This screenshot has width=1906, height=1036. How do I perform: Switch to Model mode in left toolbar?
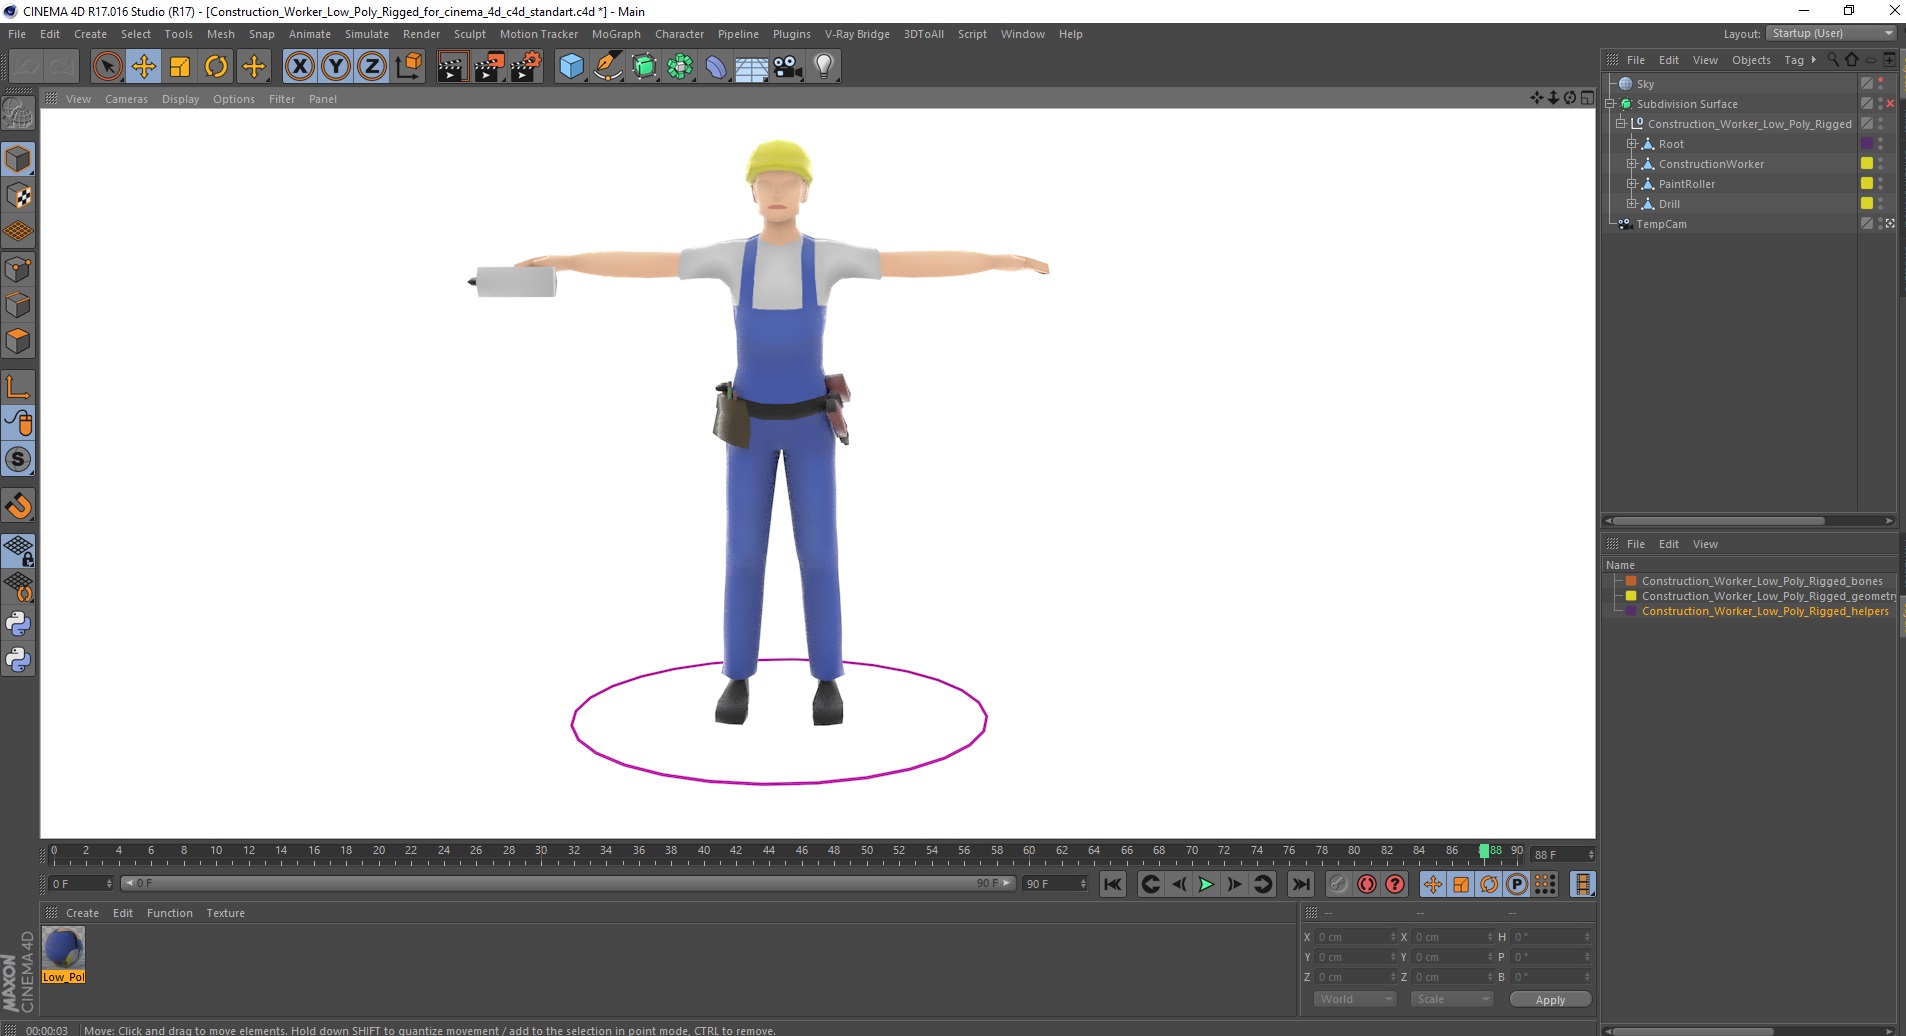18,159
